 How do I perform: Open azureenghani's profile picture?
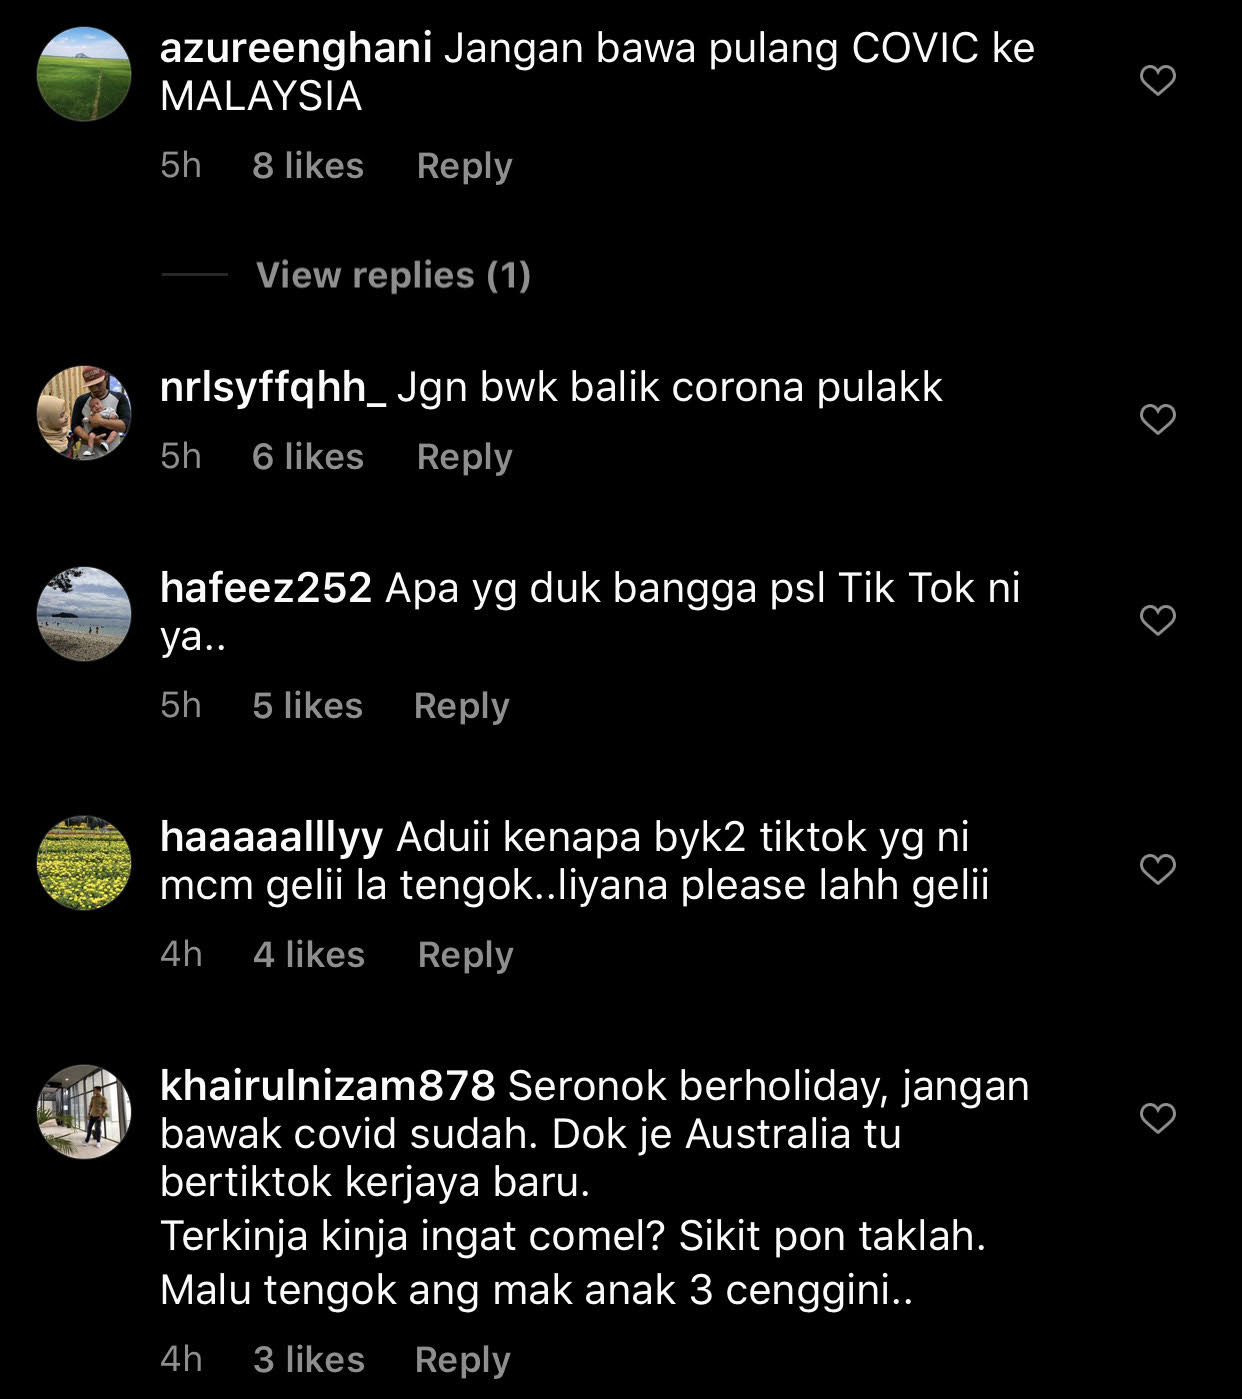(x=84, y=74)
